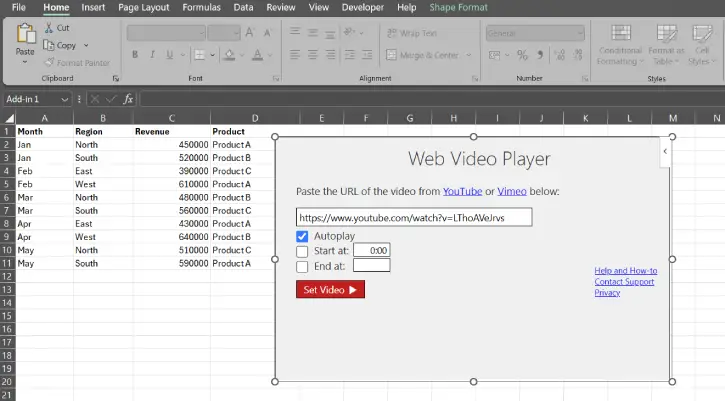Click the End at time field

(x=372, y=265)
